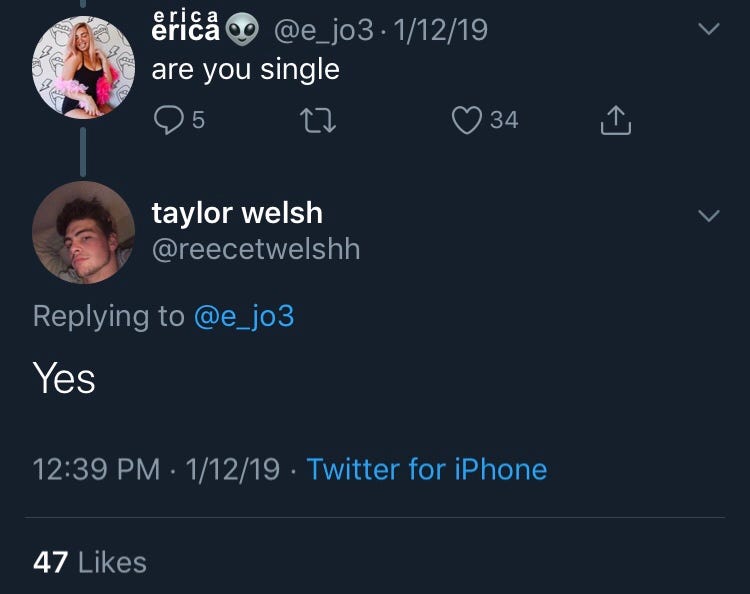Open taylor welsh's profile photo
Viewport: 750px width, 594px height.
(x=83, y=232)
